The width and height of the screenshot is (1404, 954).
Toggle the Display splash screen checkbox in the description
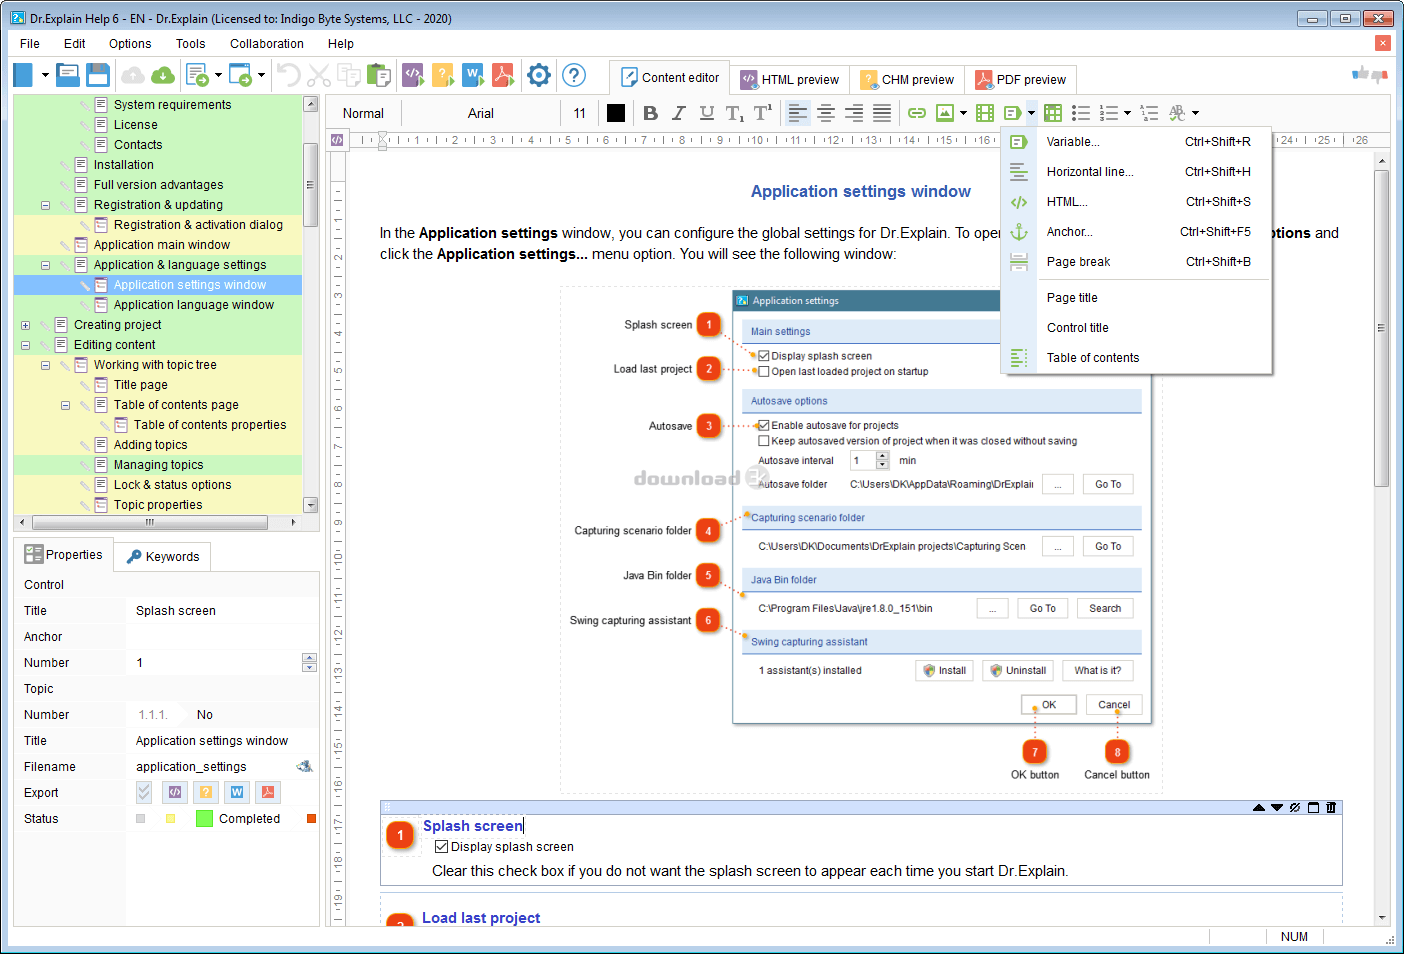click(x=441, y=847)
